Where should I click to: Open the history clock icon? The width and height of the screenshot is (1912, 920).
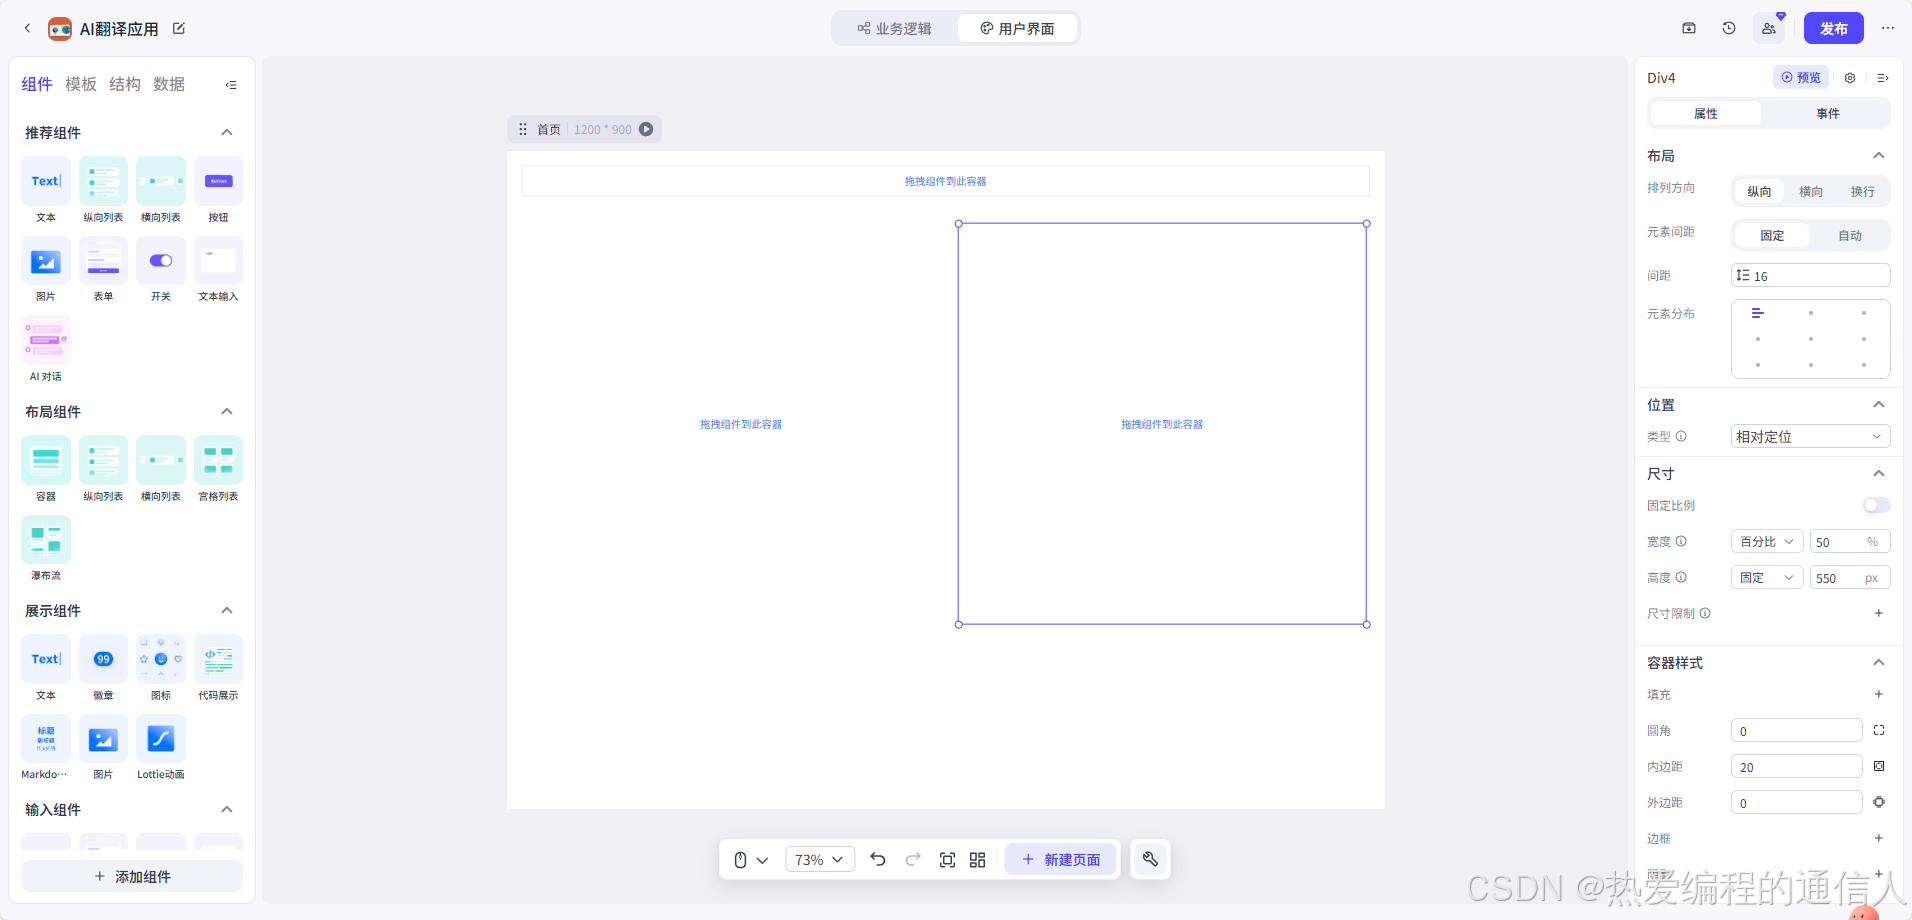[1729, 28]
